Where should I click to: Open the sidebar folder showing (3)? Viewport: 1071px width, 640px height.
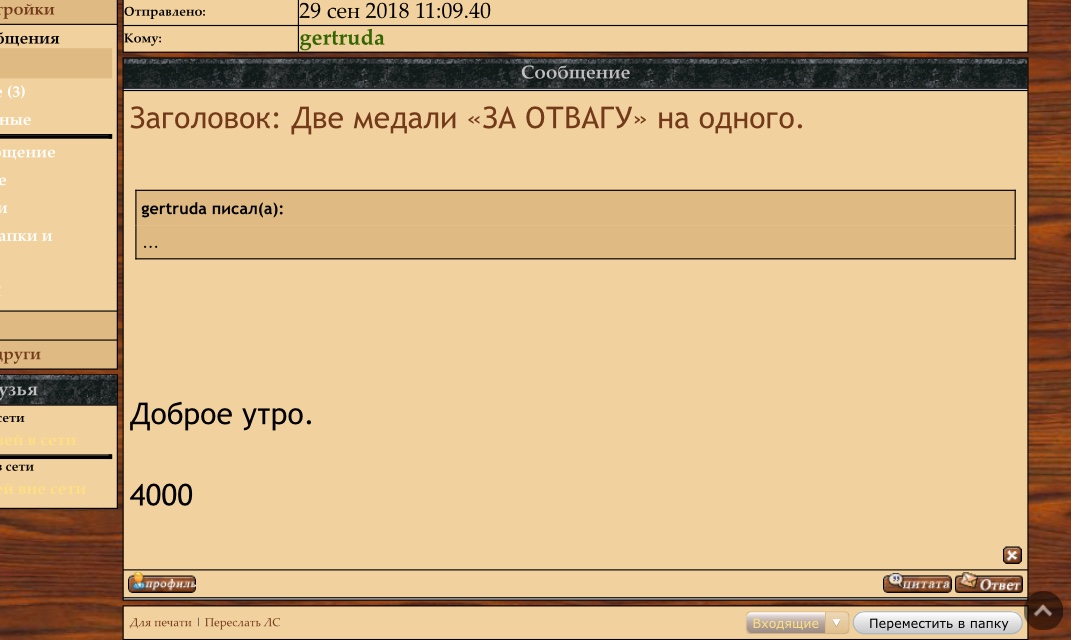click(14, 92)
